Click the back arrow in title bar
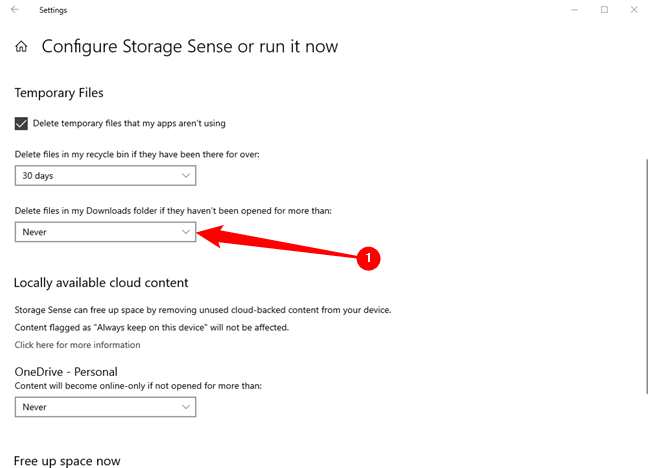This screenshot has height=468, width=648. point(14,9)
